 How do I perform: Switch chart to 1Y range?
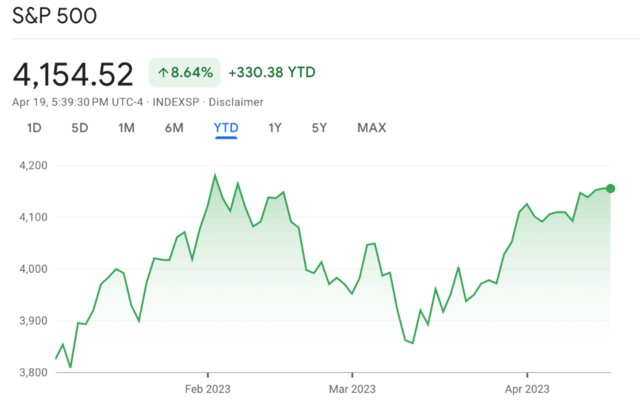[275, 128]
